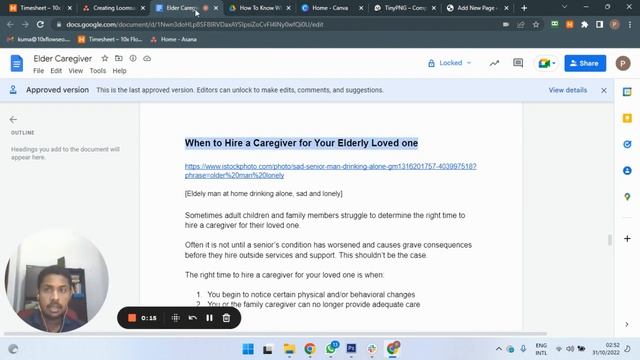Open the Chrome side panel icon
The height and width of the screenshot is (360, 640).
(599, 24)
